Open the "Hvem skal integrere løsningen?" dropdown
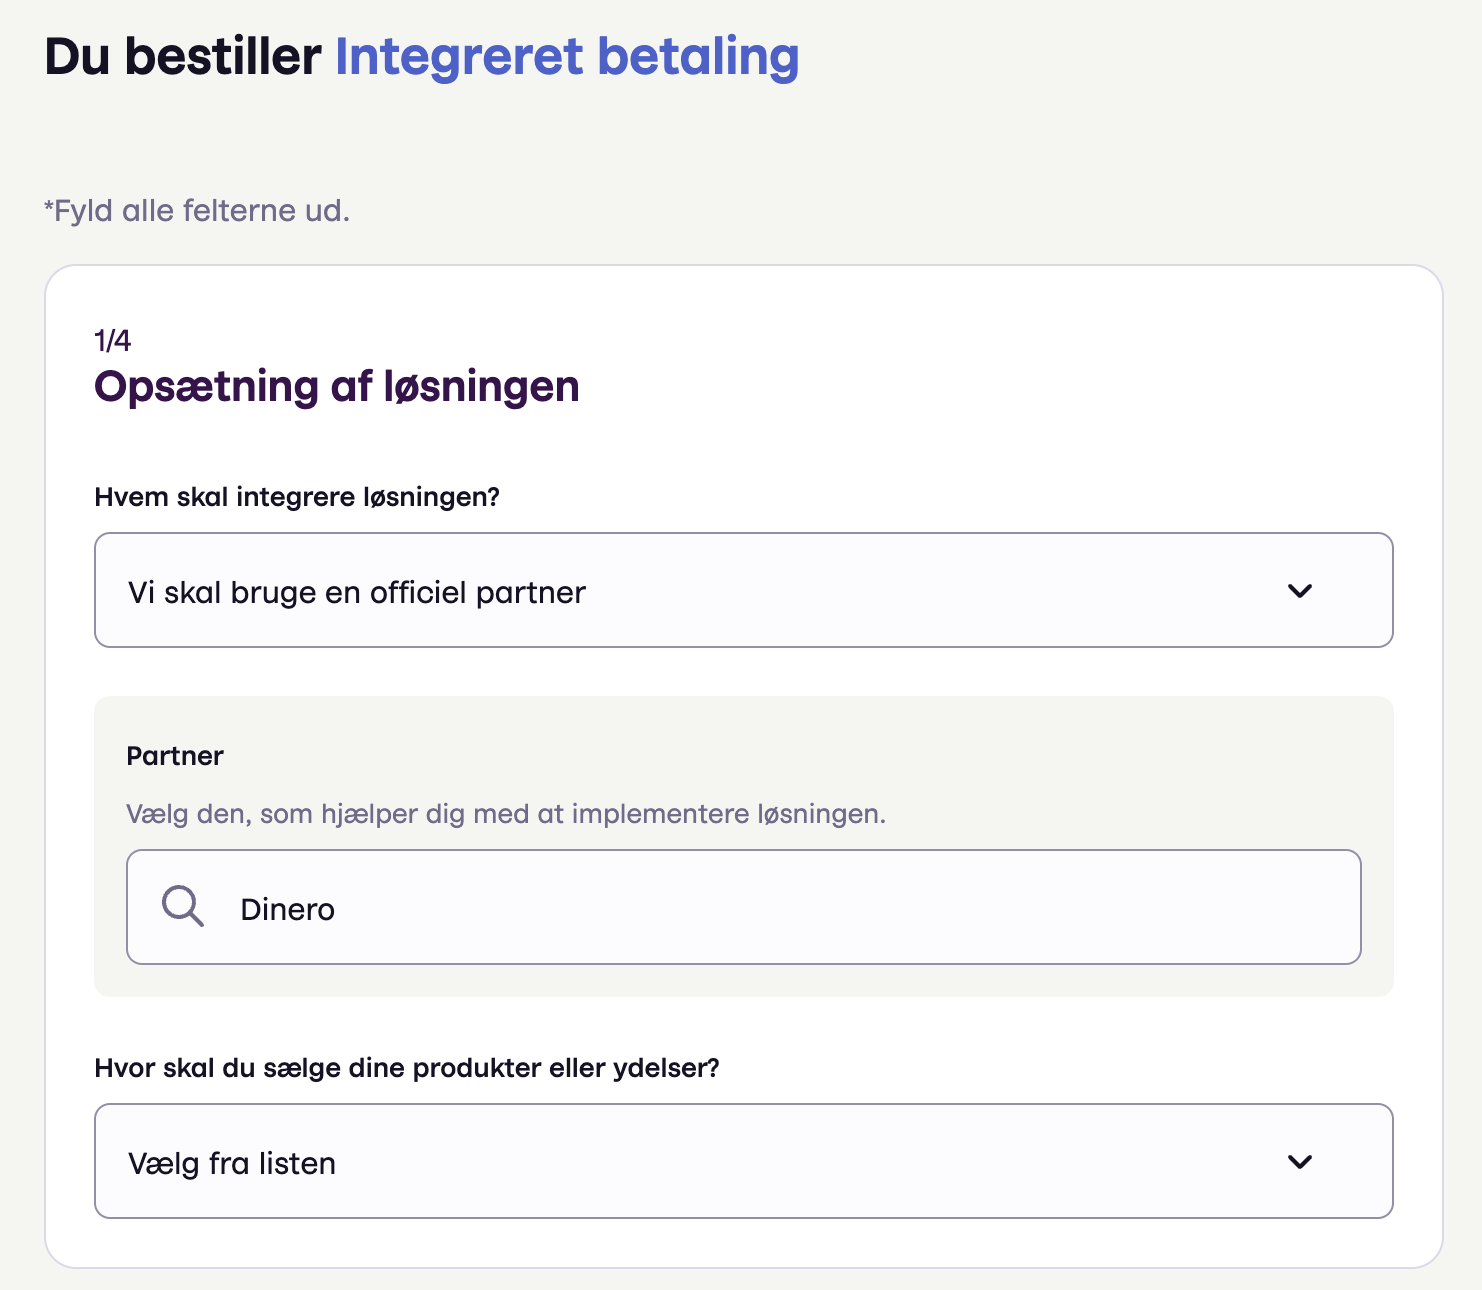1482x1290 pixels. (743, 590)
